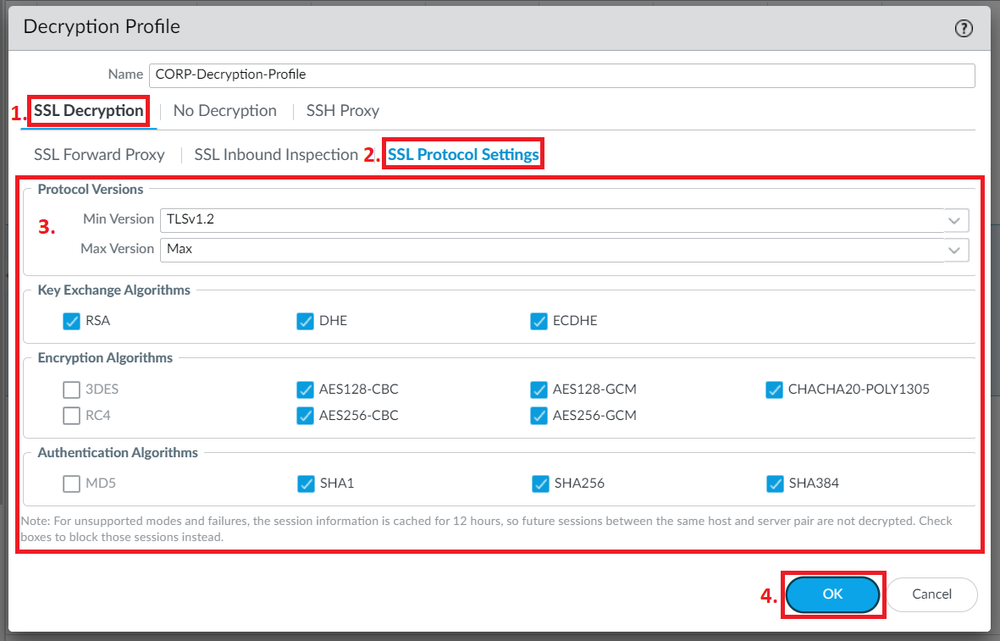This screenshot has height=641, width=1000.
Task: Open the SSH Proxy tab
Action: click(342, 110)
